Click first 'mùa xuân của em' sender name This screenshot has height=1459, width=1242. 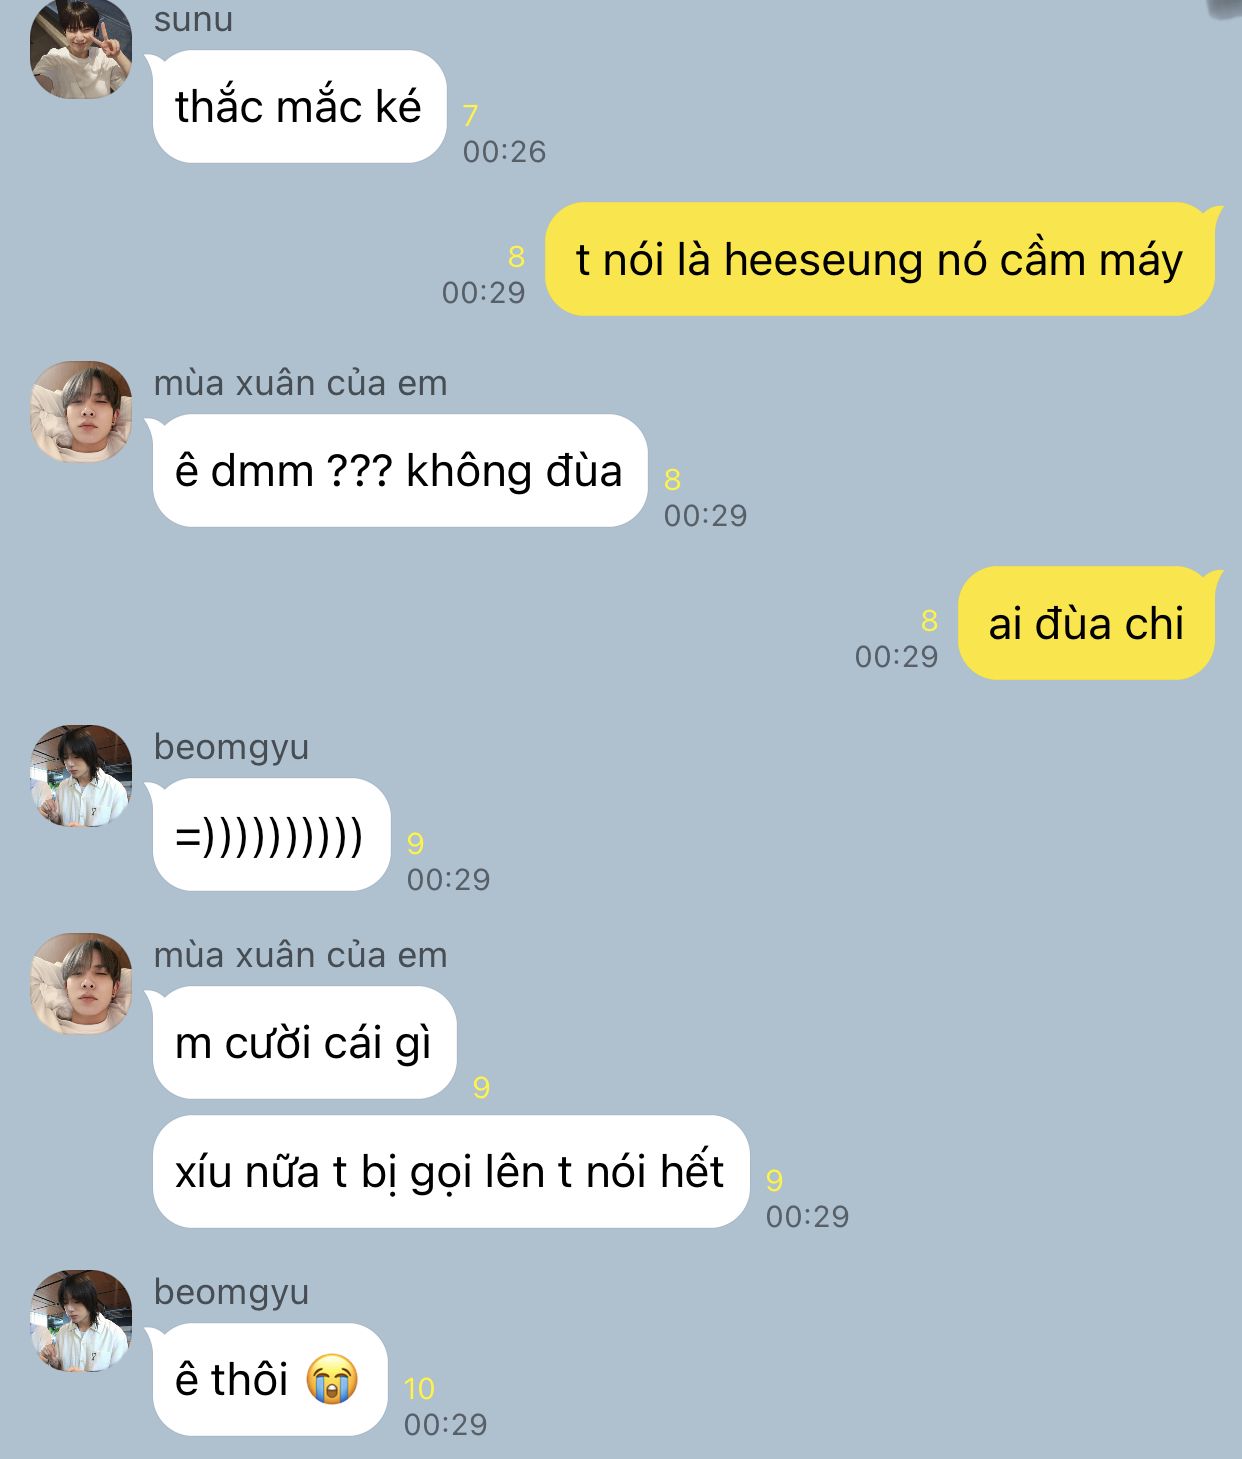(300, 382)
